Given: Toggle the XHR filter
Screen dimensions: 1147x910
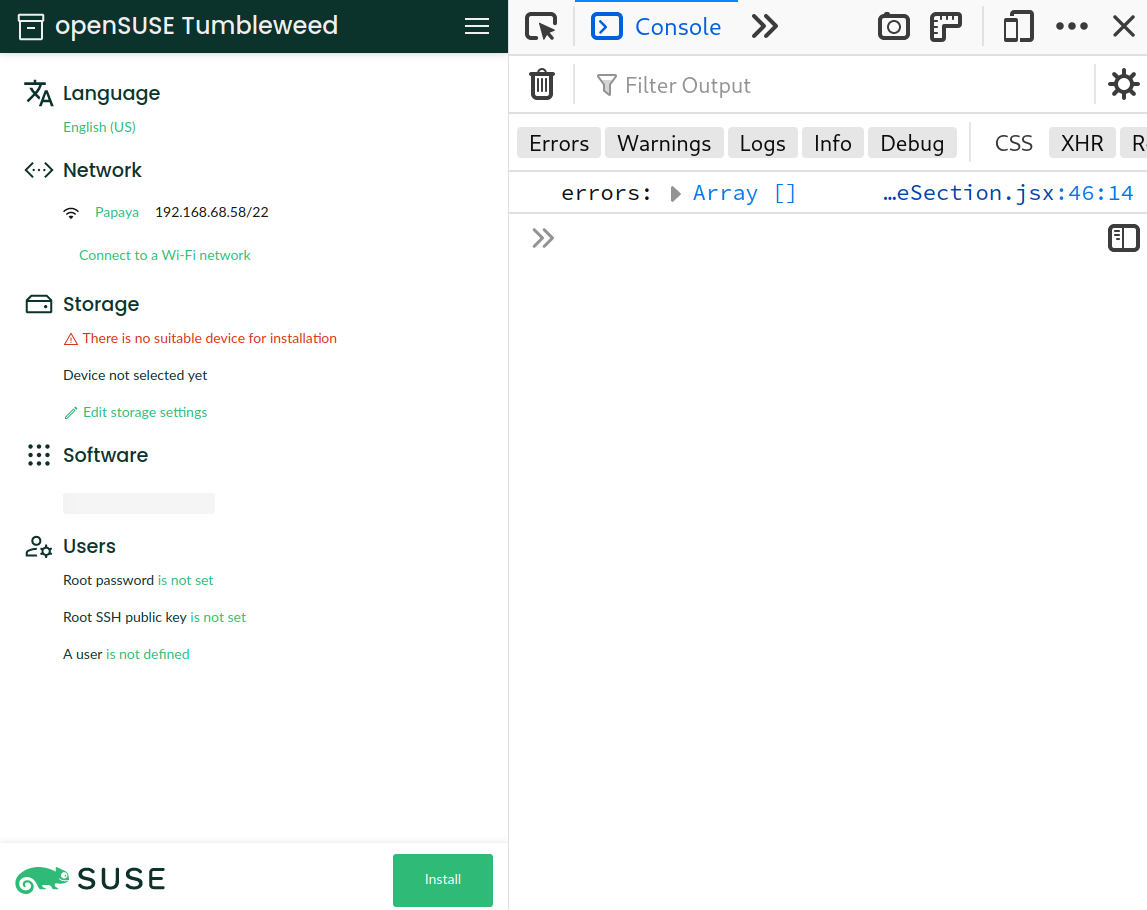Looking at the screenshot, I should (x=1082, y=143).
